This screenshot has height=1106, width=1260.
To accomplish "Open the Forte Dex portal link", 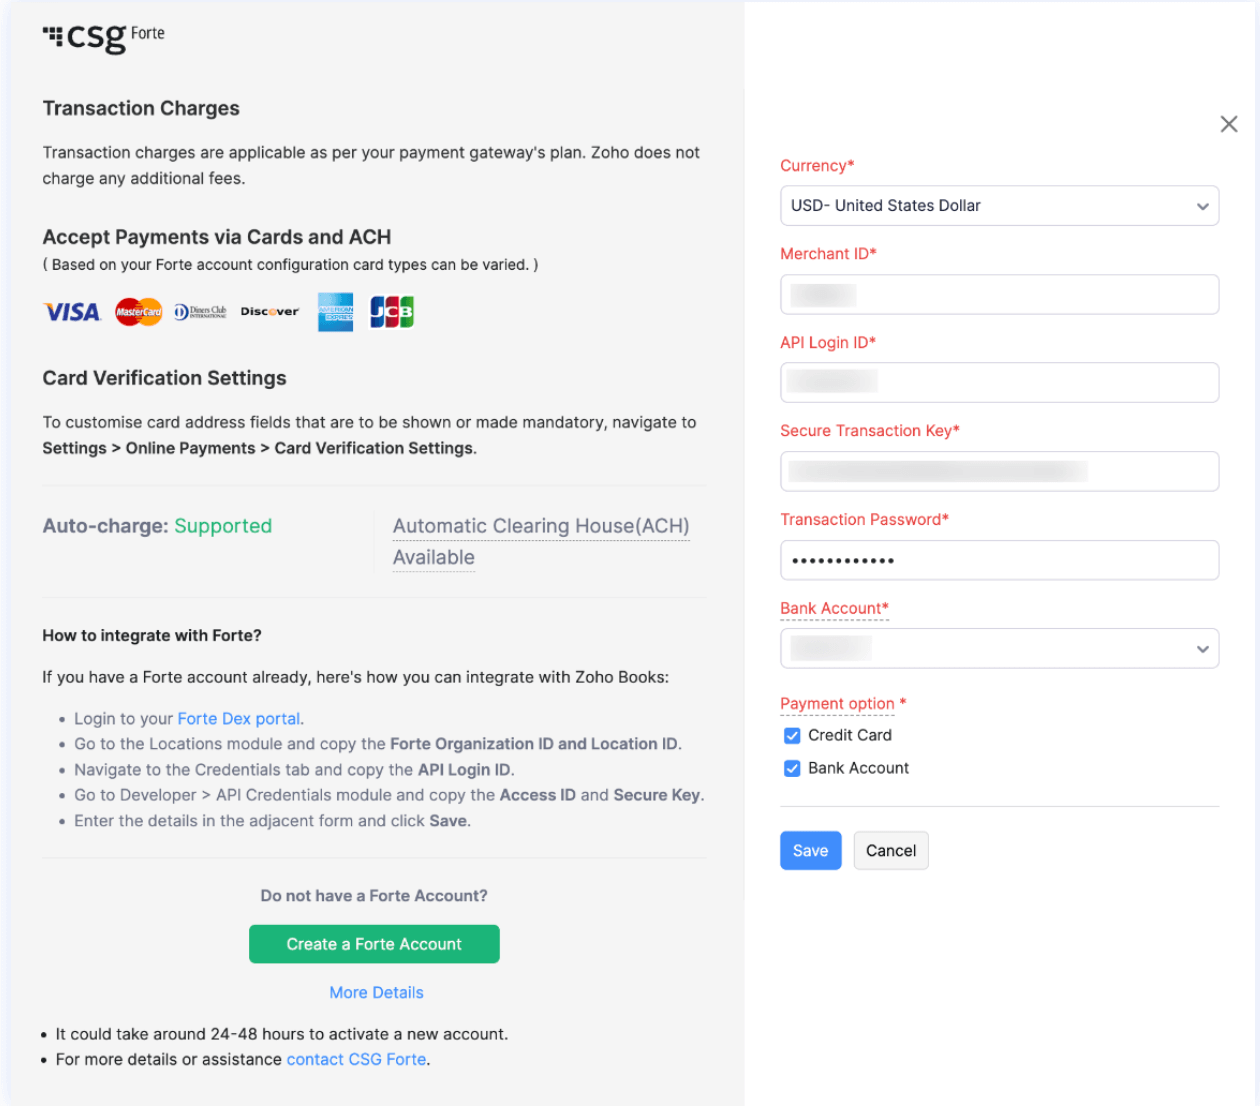I will pyautogui.click(x=239, y=719).
